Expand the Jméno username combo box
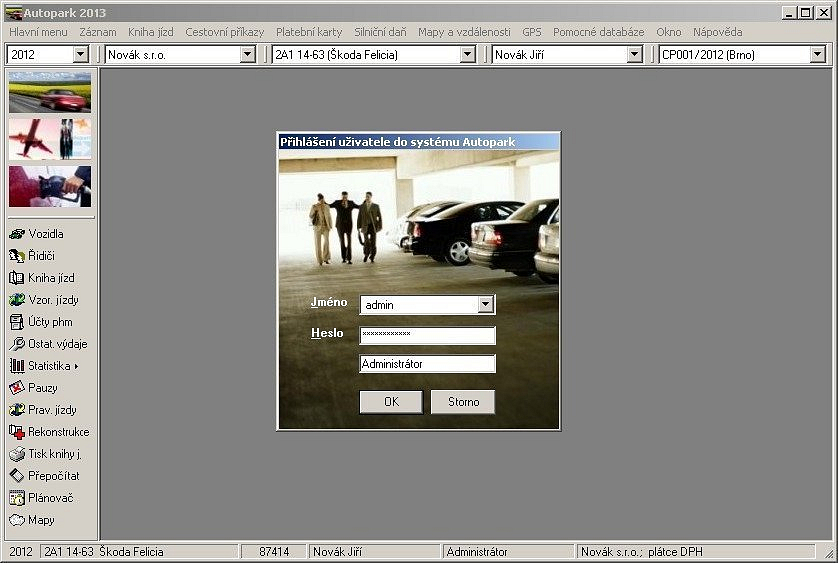The width and height of the screenshot is (838, 563). click(486, 304)
